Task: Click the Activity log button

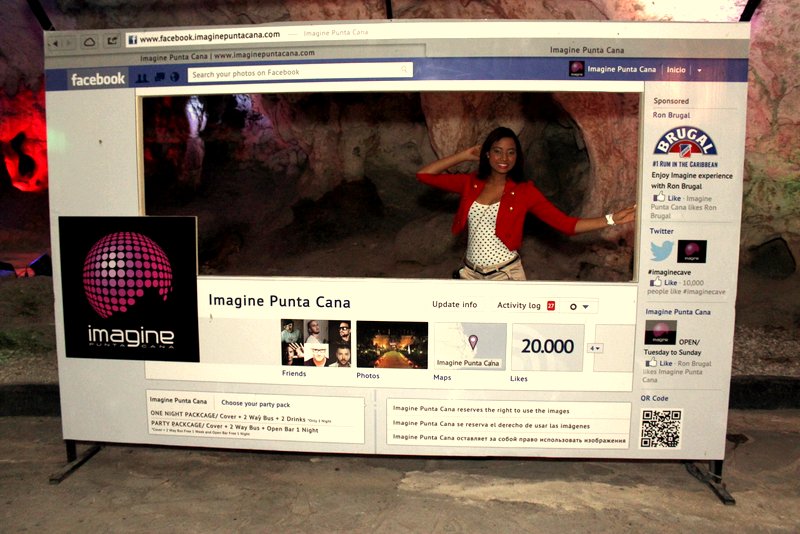Action: (x=519, y=305)
